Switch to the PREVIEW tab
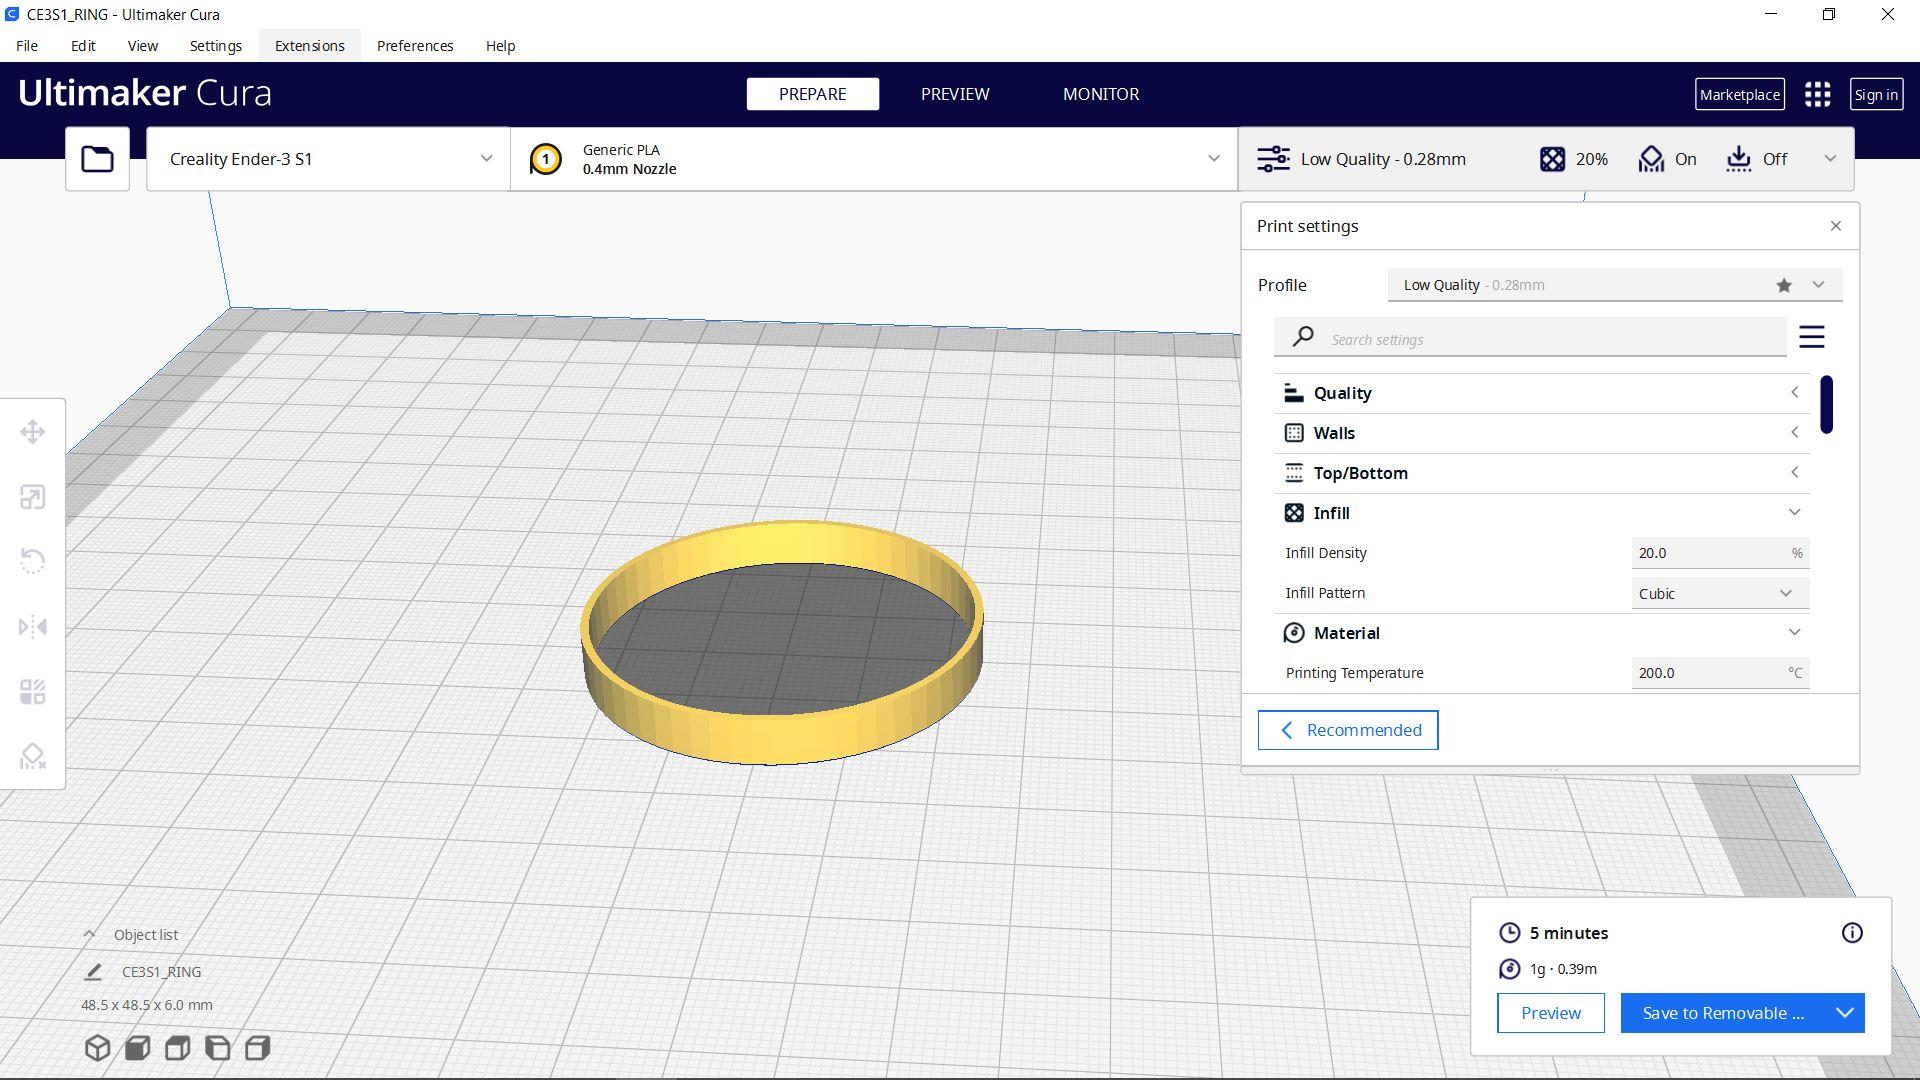 (954, 94)
